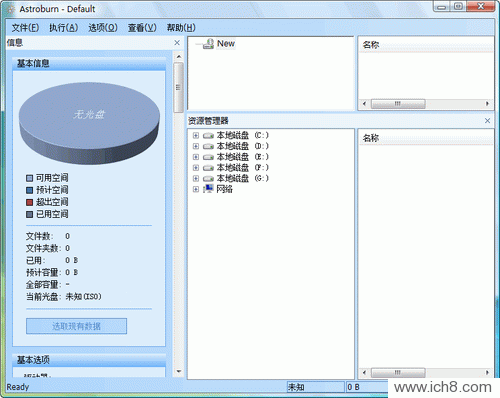Screen dimensions: 500x398
Task: Click the info panel scroll down arrow
Action: click(x=179, y=371)
